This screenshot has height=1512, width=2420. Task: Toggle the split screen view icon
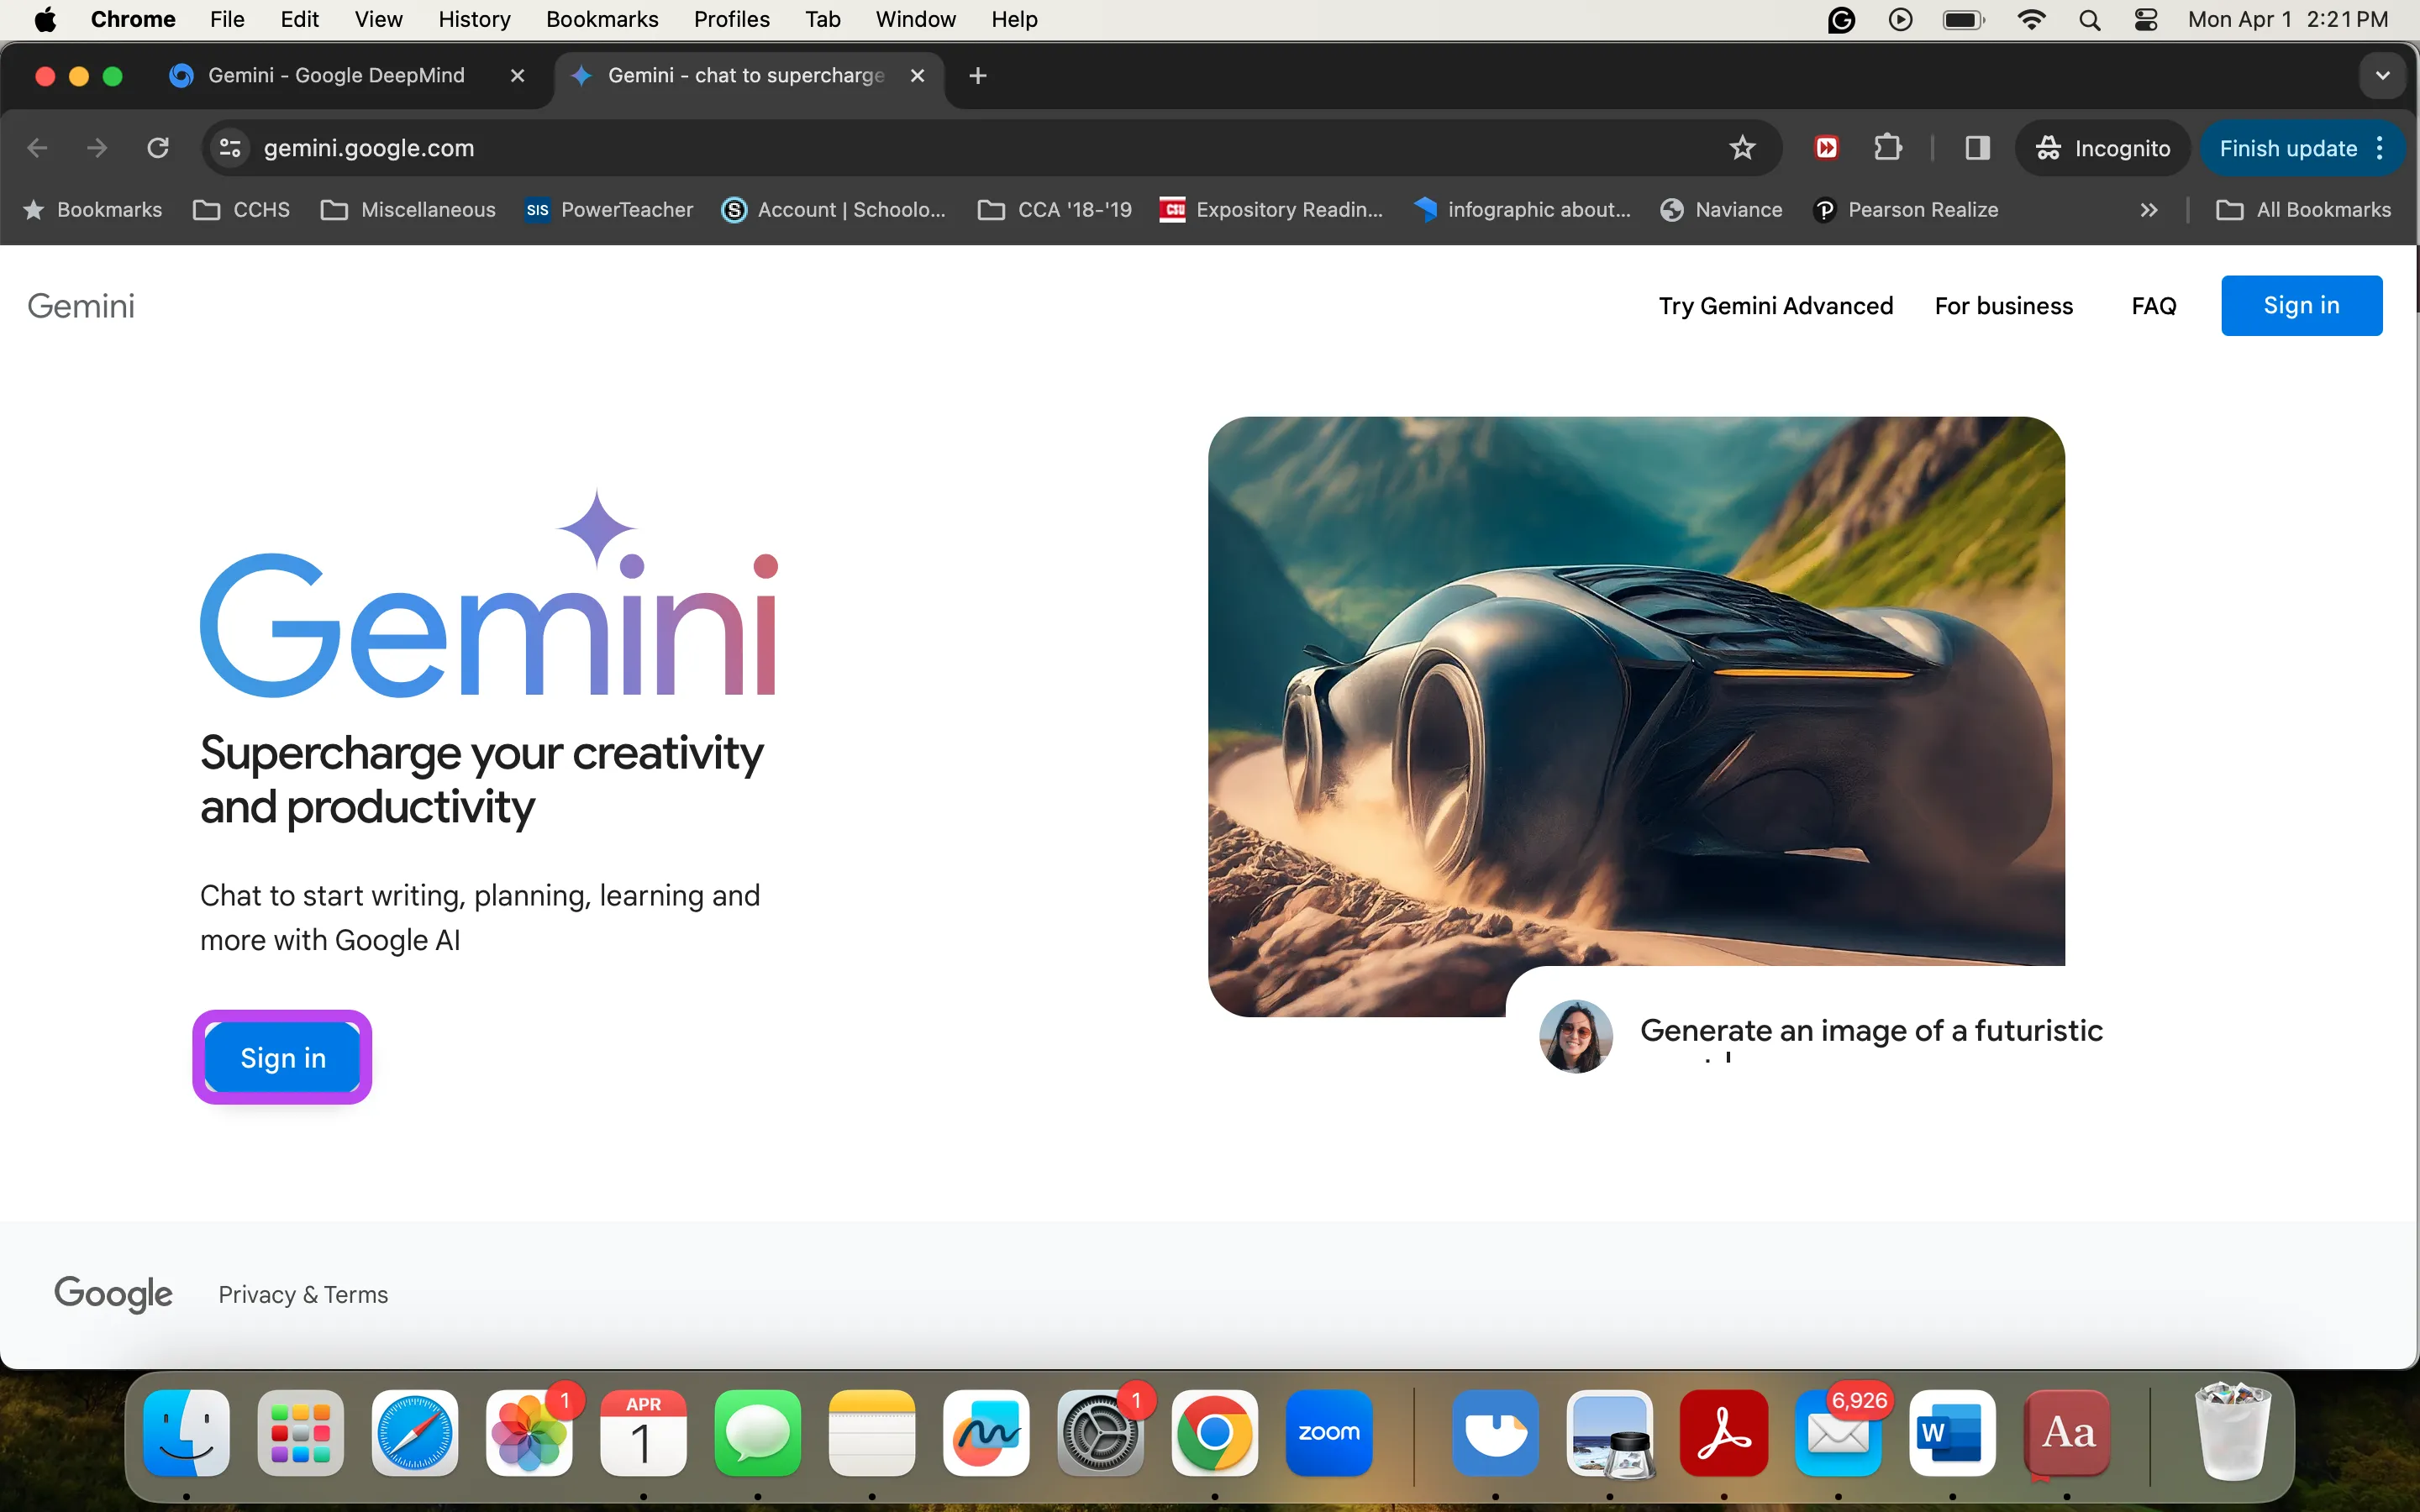pos(1977,148)
